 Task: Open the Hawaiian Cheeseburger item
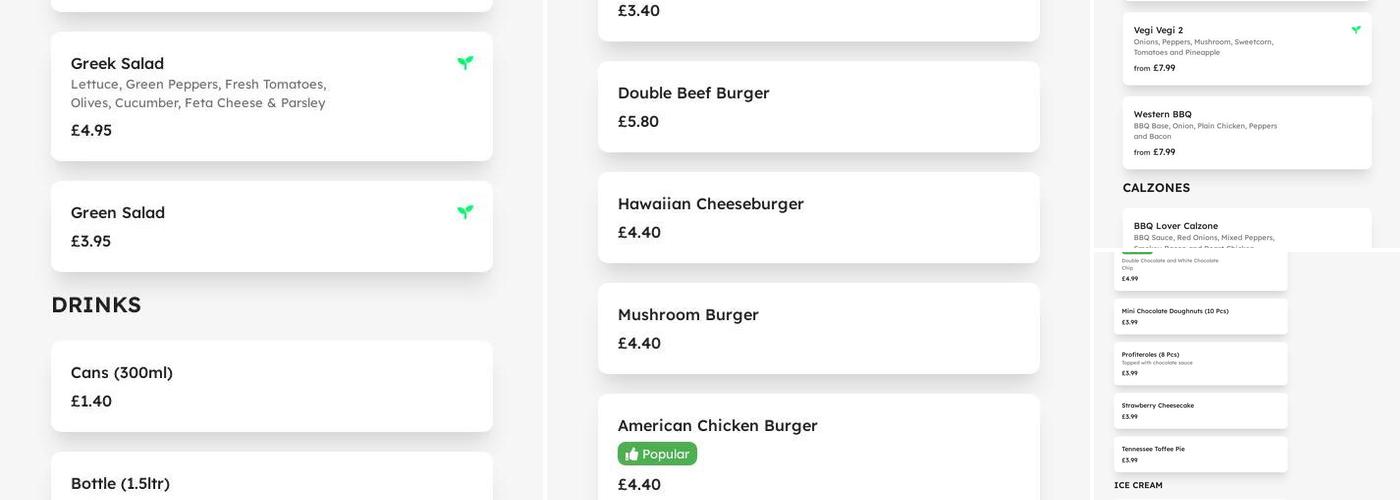(x=818, y=217)
